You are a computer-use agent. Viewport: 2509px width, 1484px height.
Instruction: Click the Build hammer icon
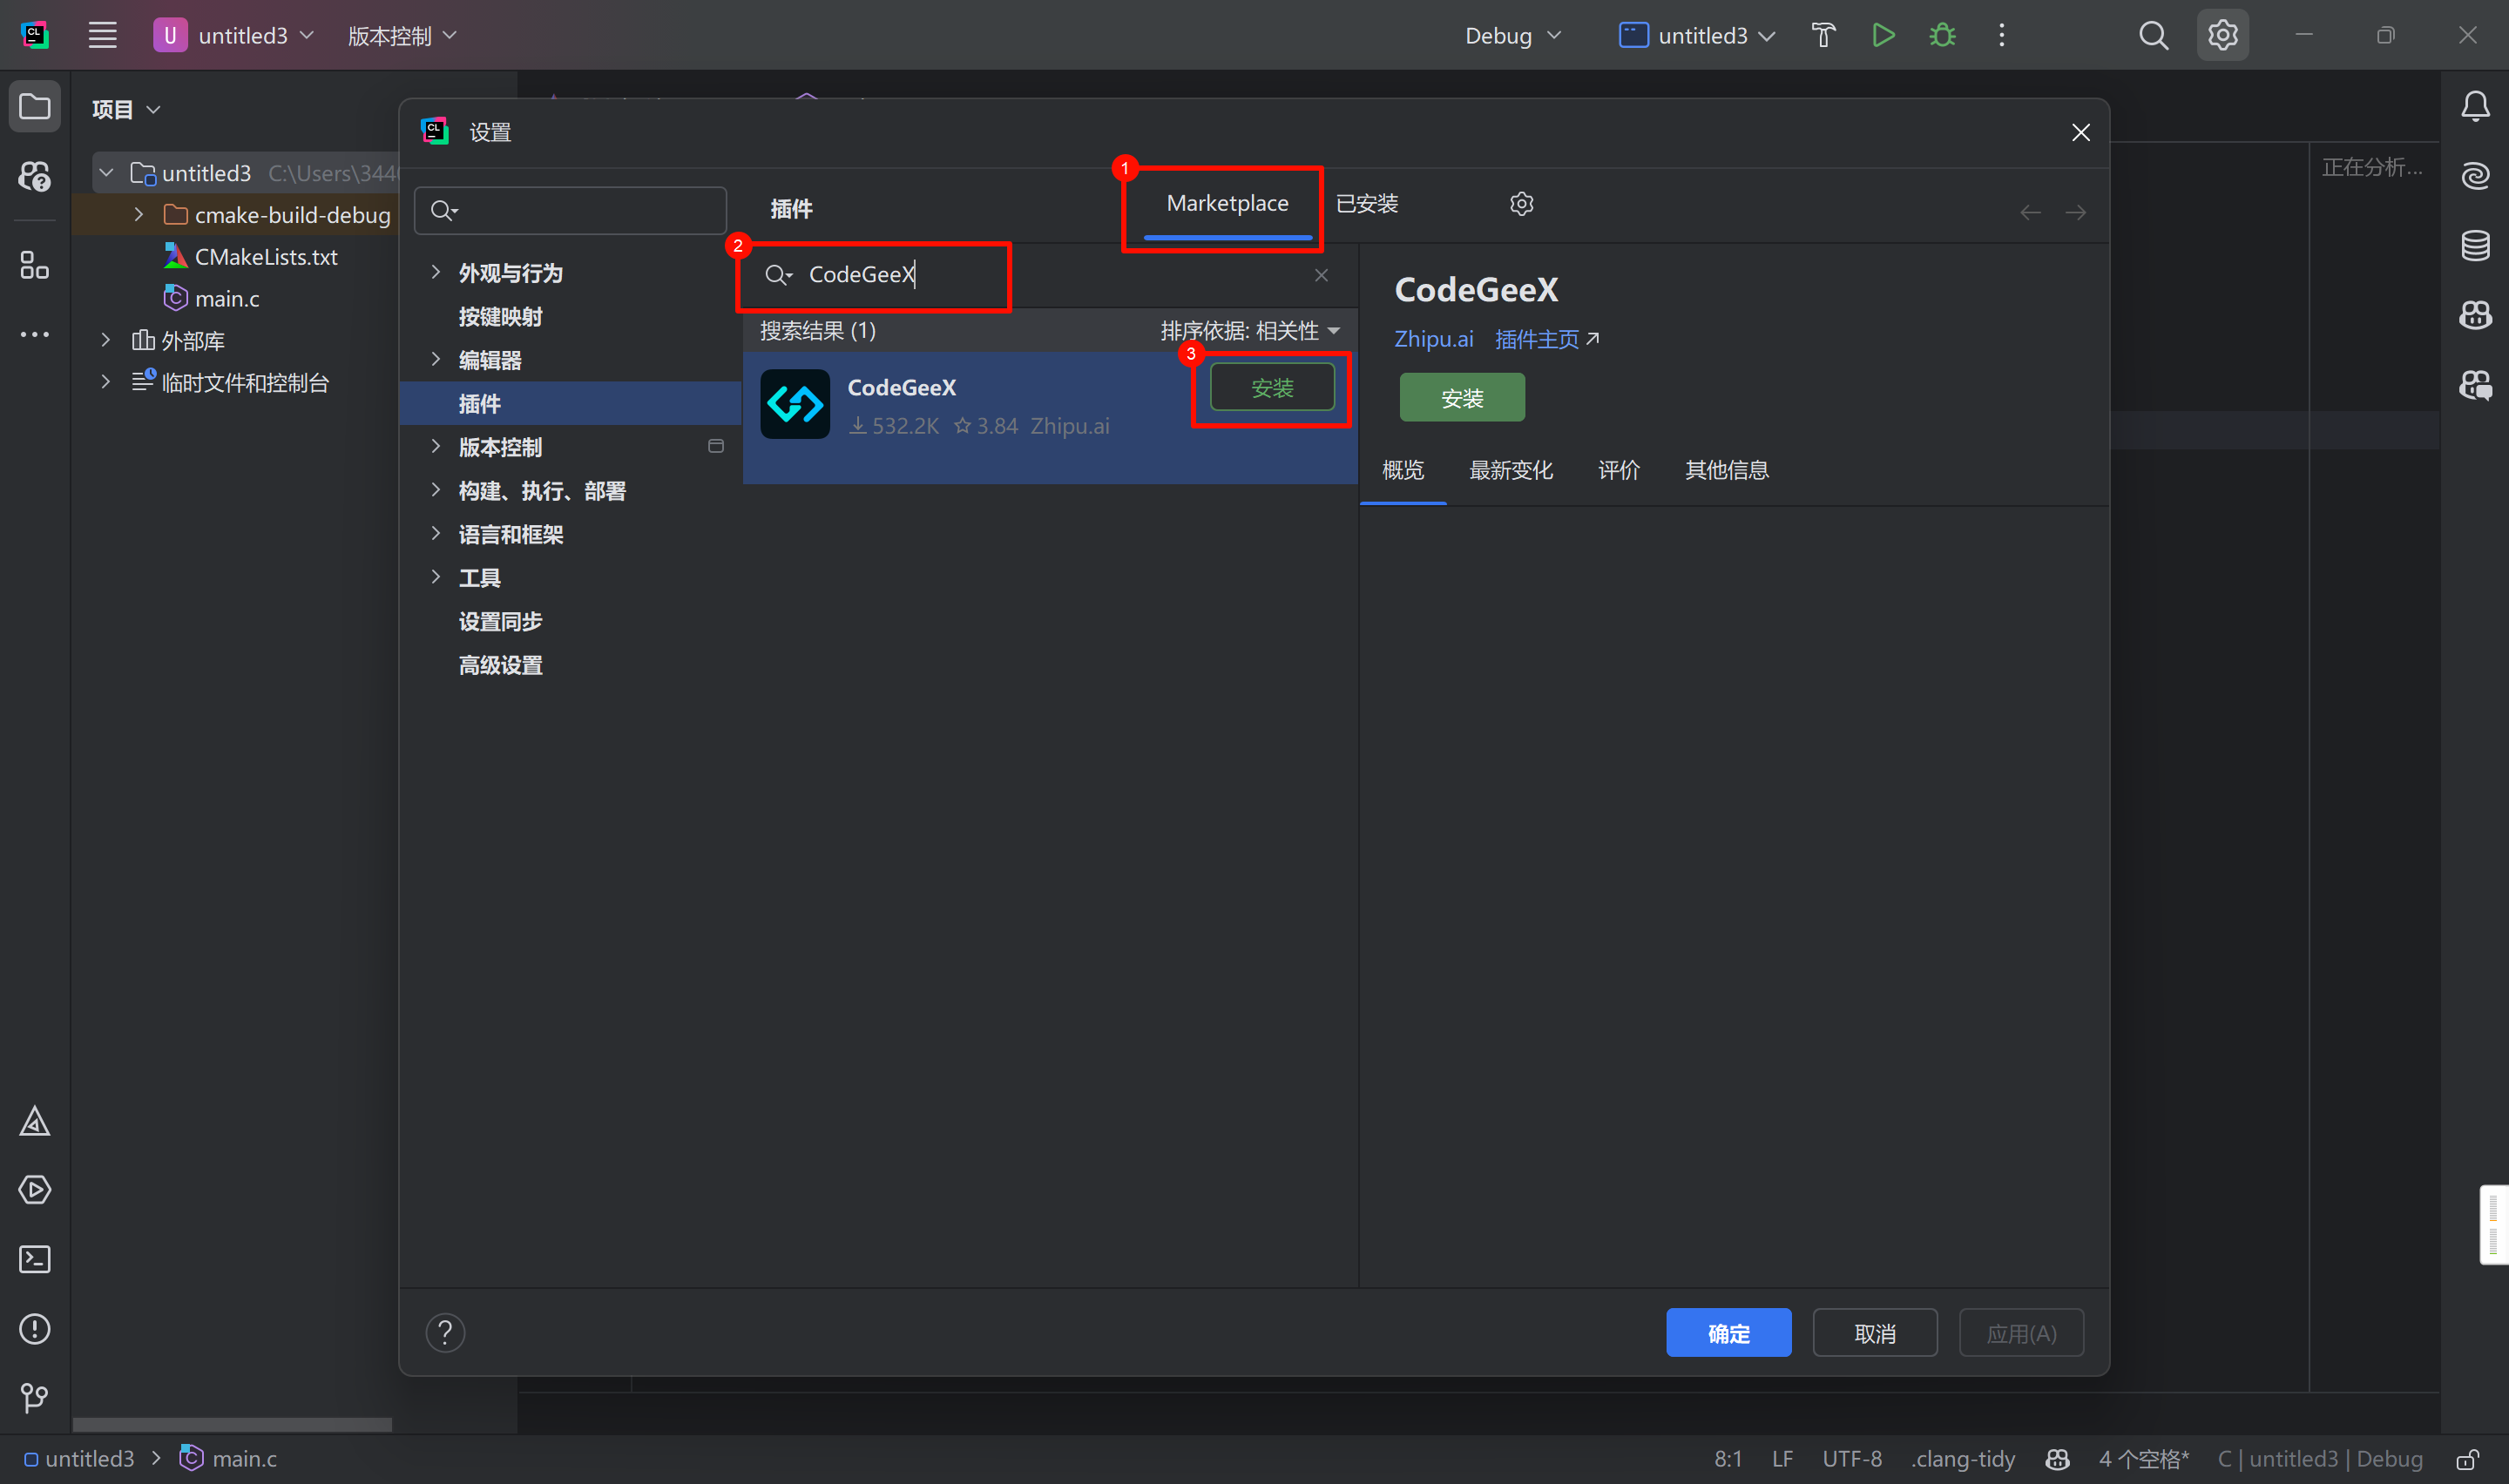click(1823, 36)
